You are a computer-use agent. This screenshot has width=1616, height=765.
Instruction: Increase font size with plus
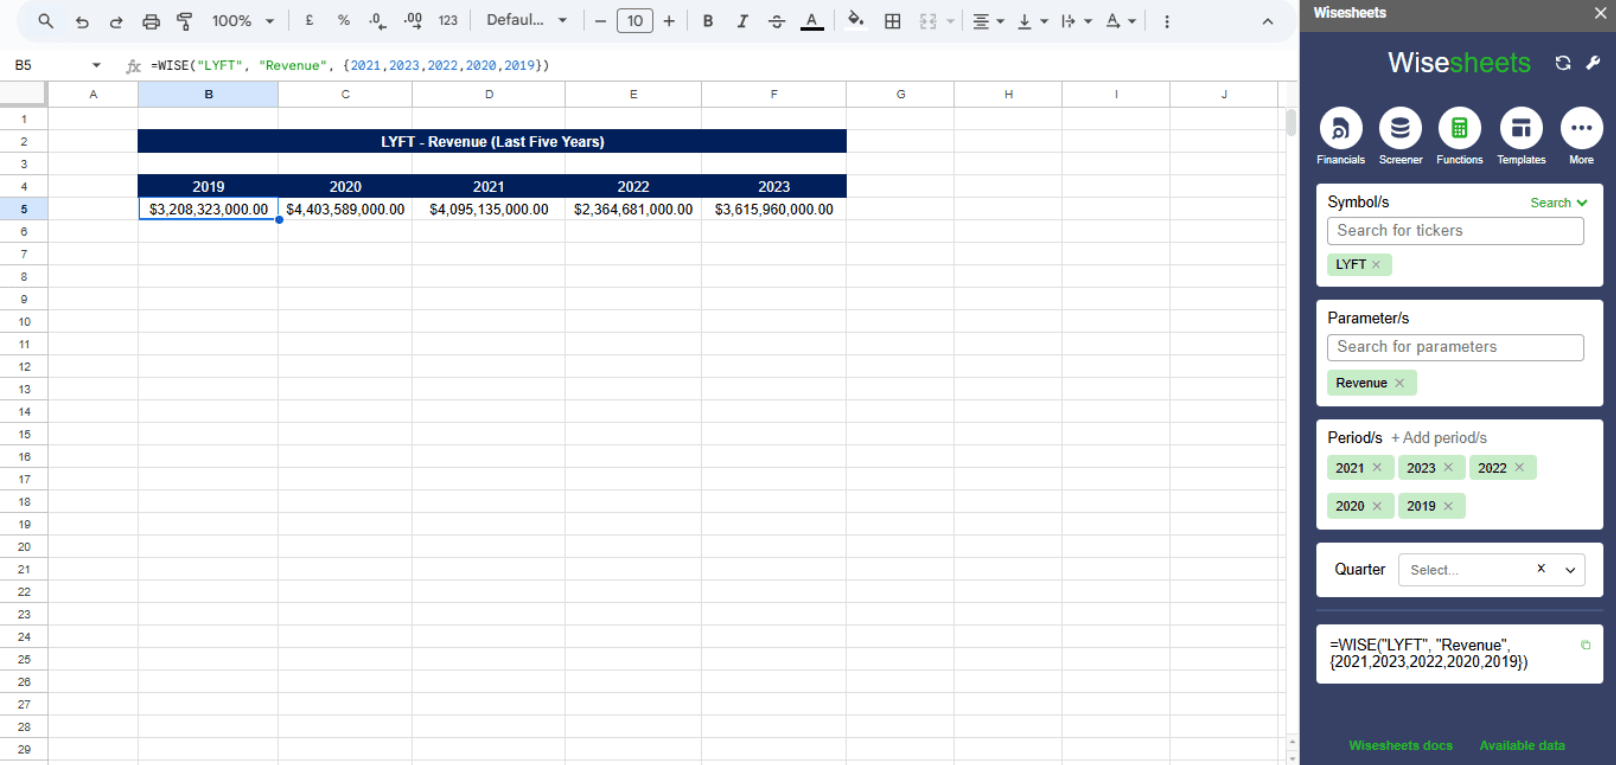669,21
